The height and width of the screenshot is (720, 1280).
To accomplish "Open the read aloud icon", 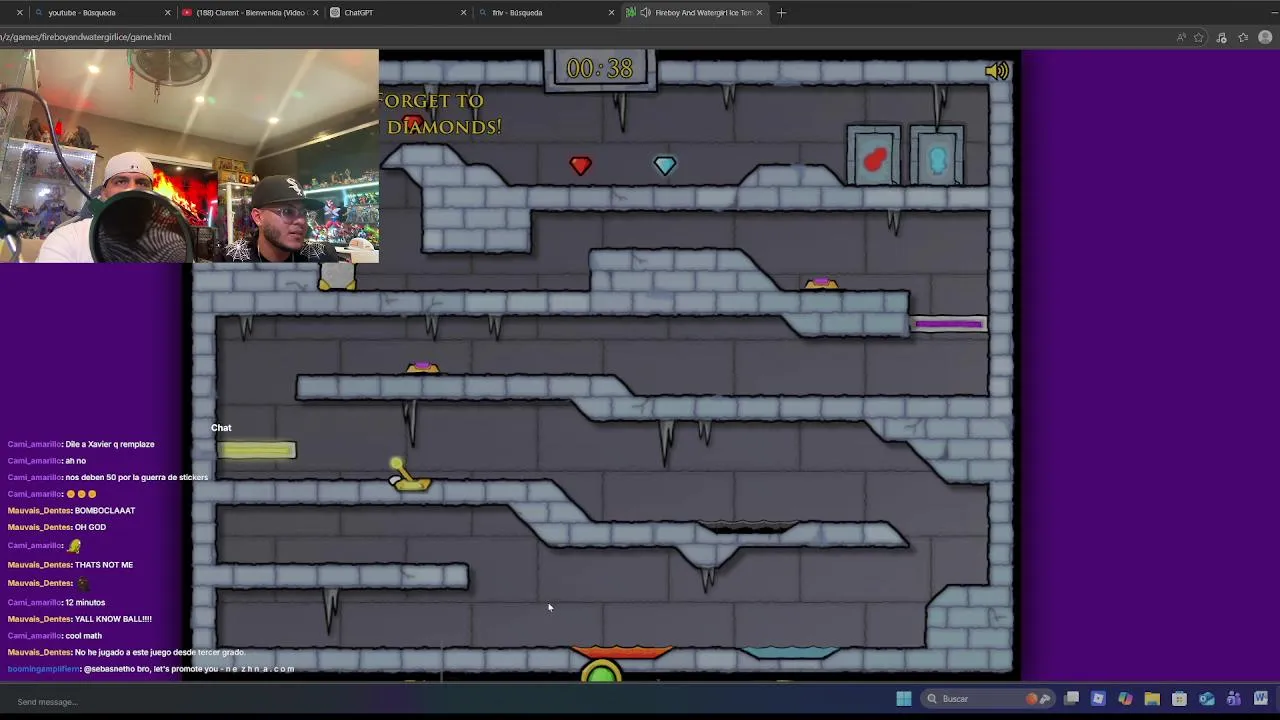I will (1181, 38).
